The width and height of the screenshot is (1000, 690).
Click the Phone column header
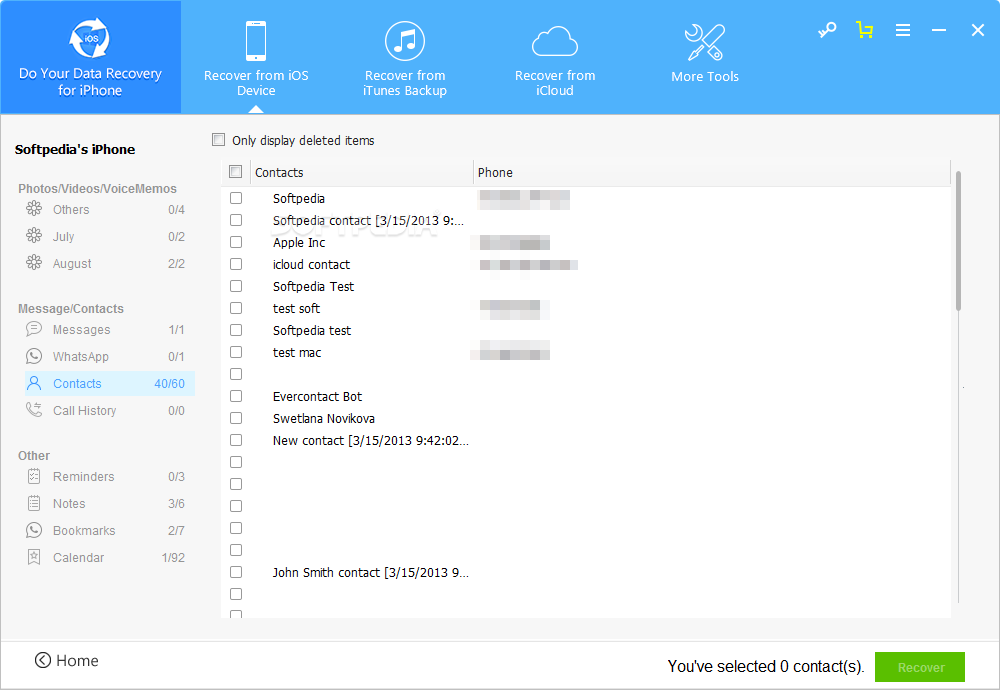[x=711, y=172]
